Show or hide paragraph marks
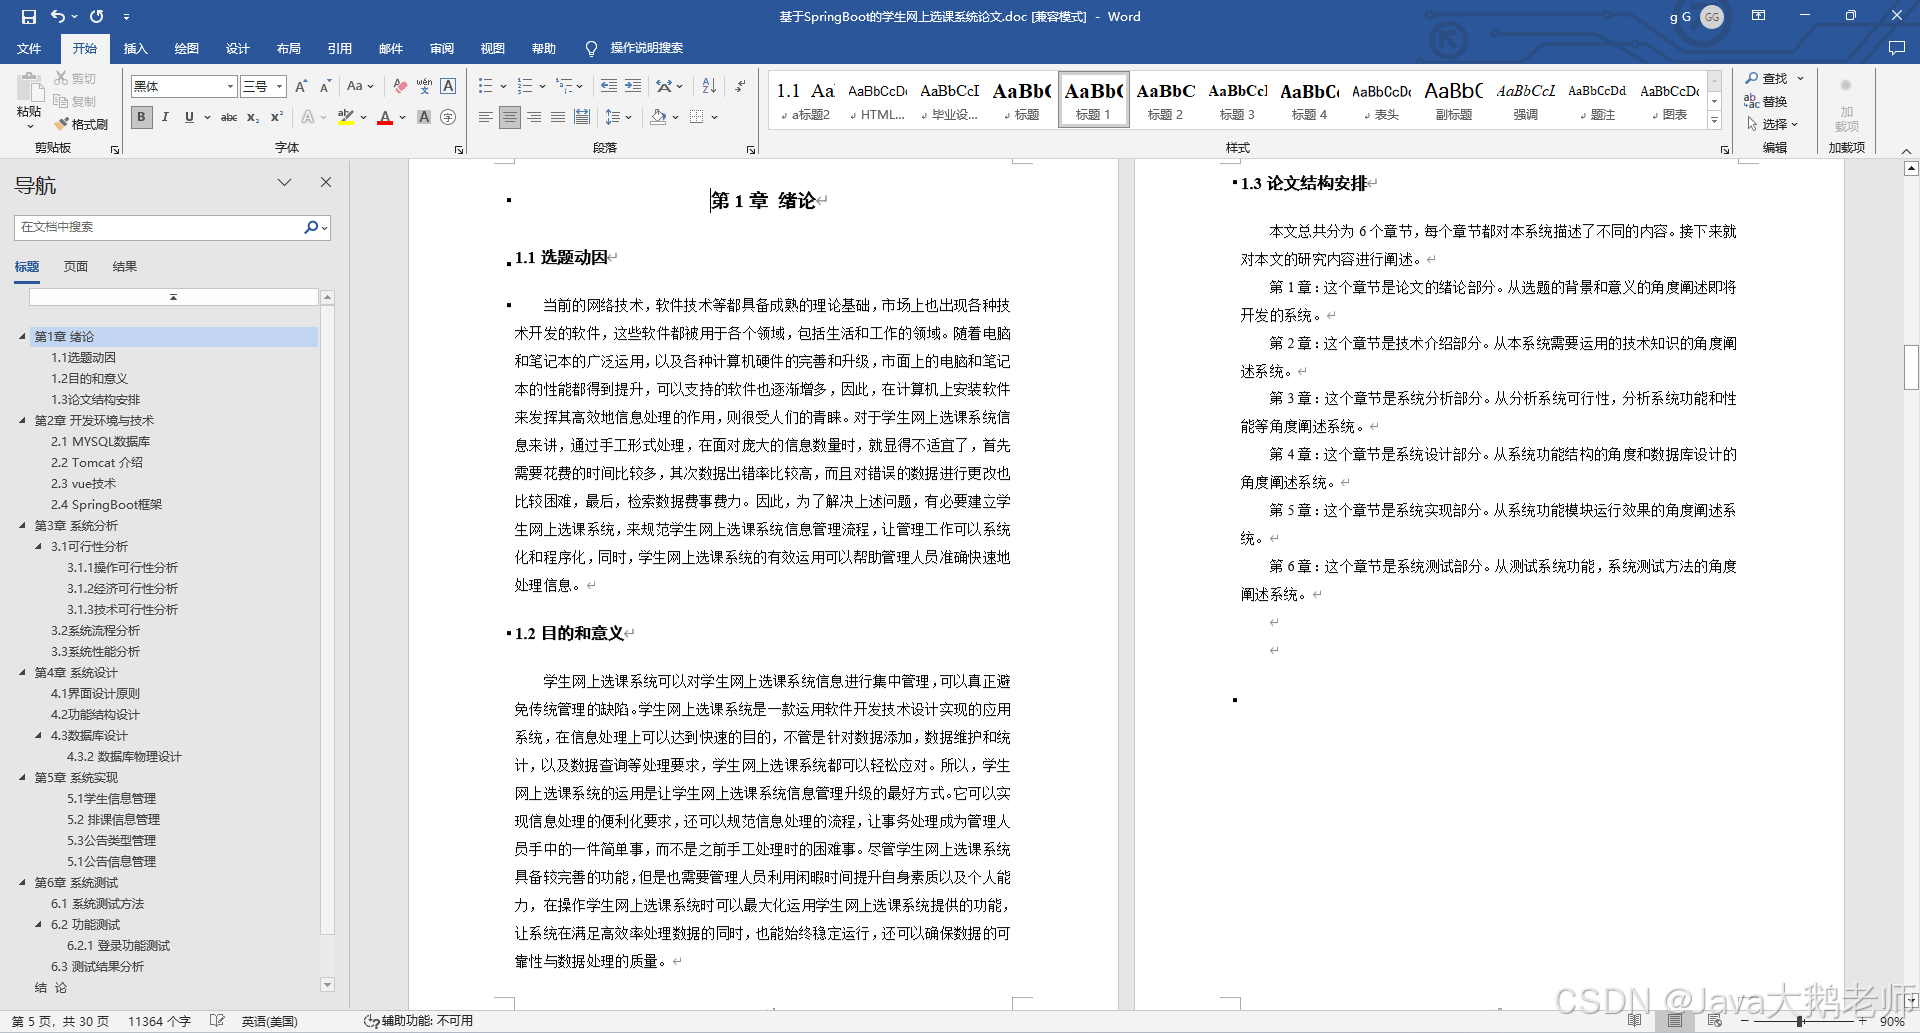This screenshot has height=1033, width=1920. pyautogui.click(x=740, y=86)
